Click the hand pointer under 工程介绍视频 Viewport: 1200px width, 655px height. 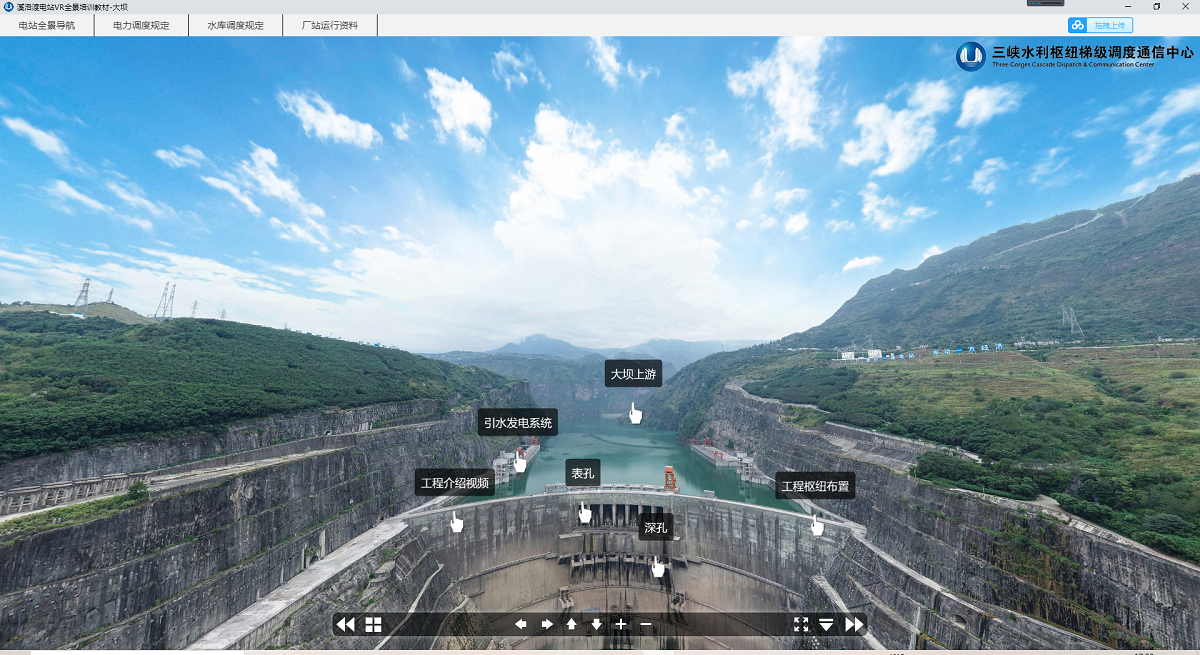[456, 522]
